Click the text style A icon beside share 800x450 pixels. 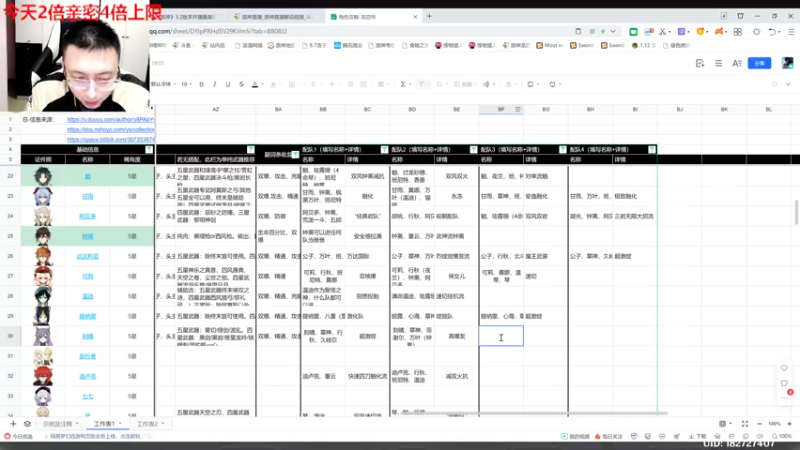click(737, 63)
